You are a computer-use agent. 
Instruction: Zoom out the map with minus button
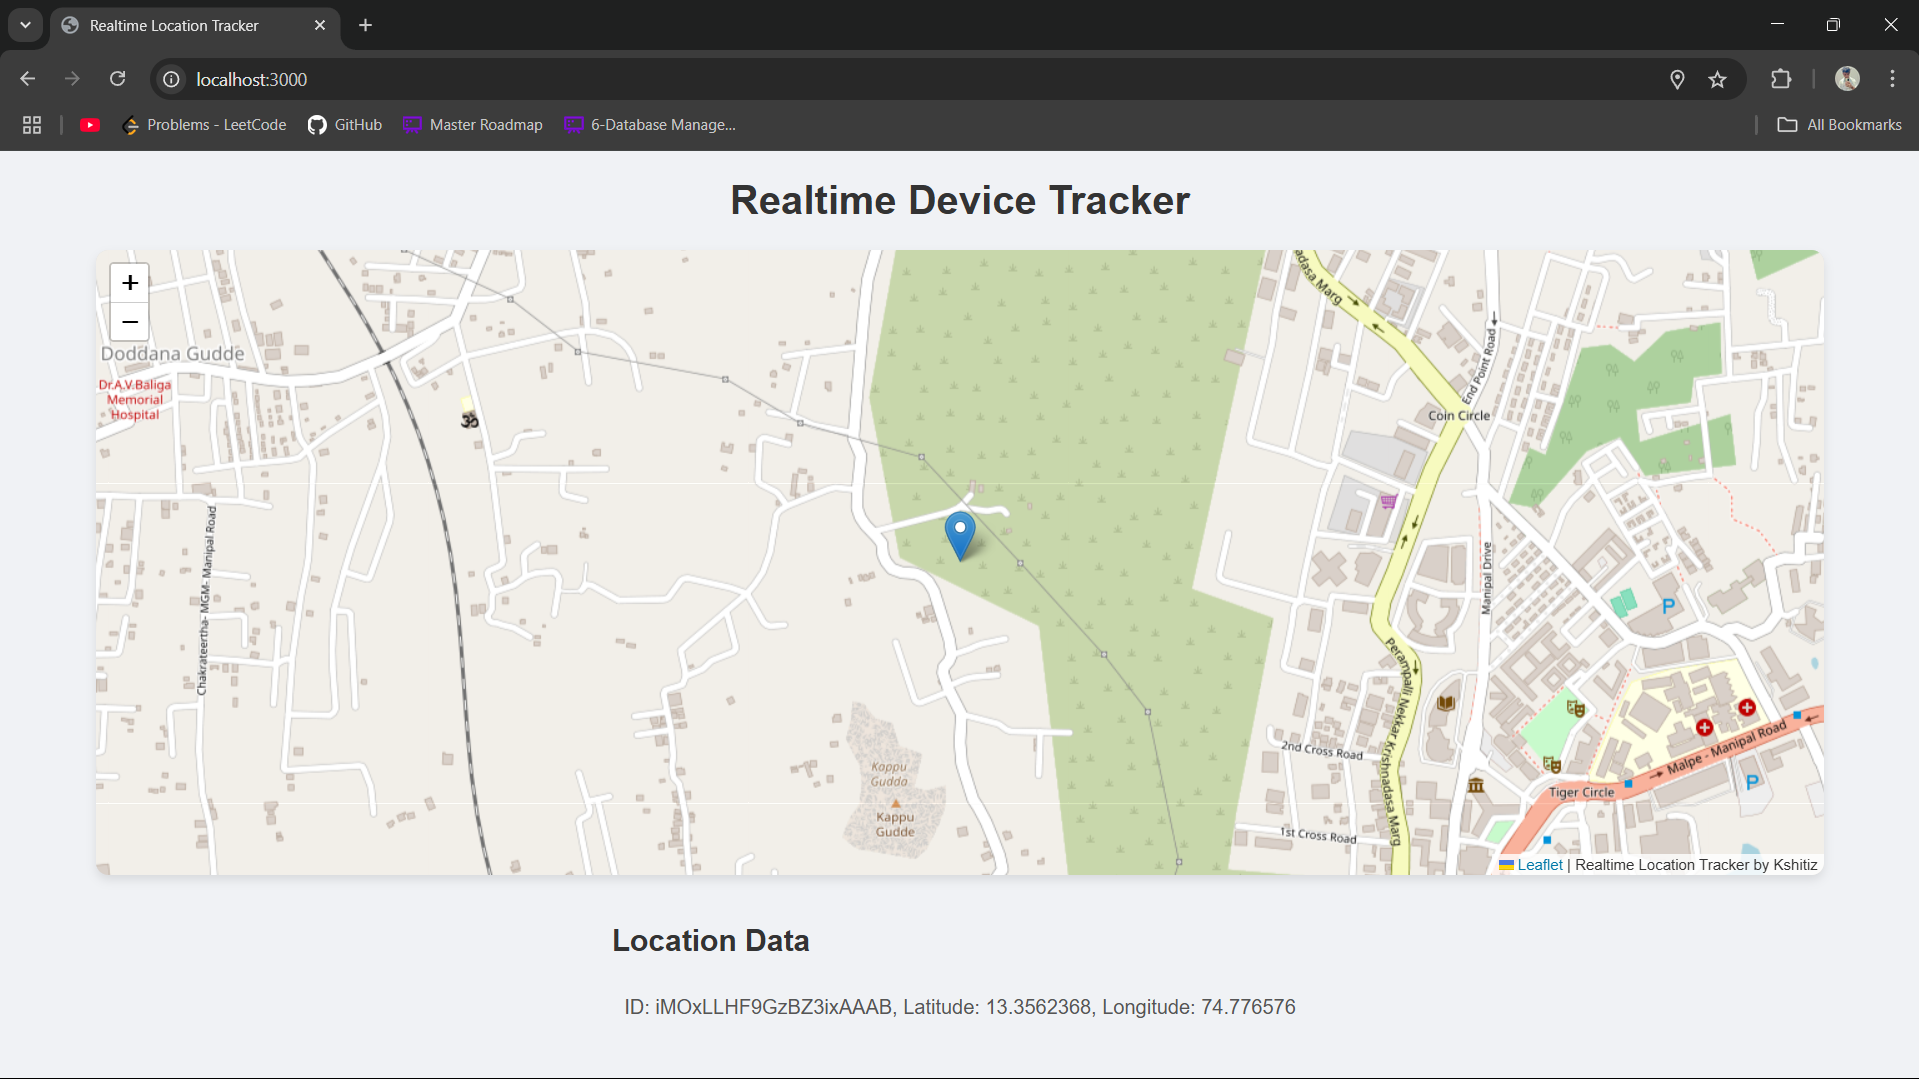pos(130,322)
